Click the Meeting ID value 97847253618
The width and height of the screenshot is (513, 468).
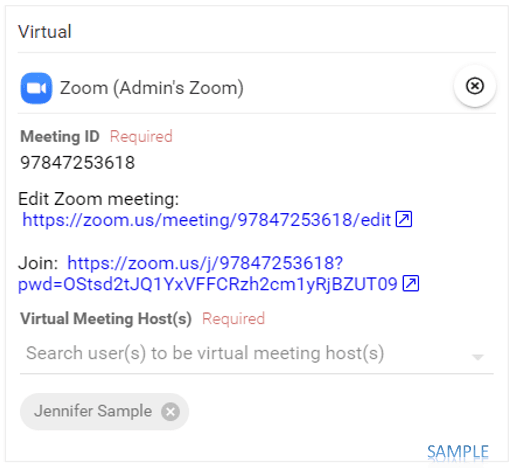(78, 163)
